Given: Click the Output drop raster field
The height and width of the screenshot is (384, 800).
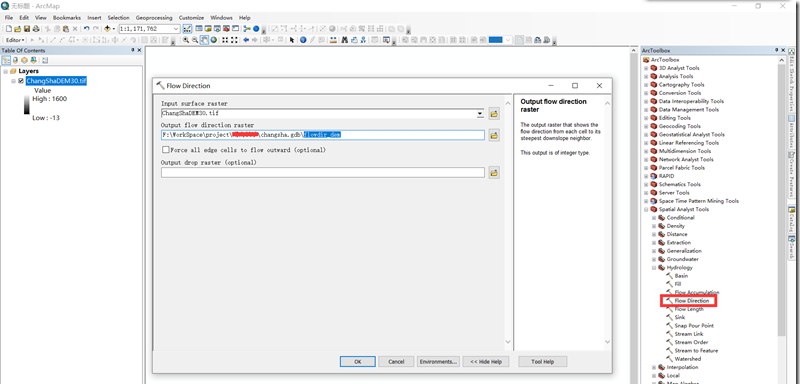Looking at the screenshot, I should [x=322, y=173].
